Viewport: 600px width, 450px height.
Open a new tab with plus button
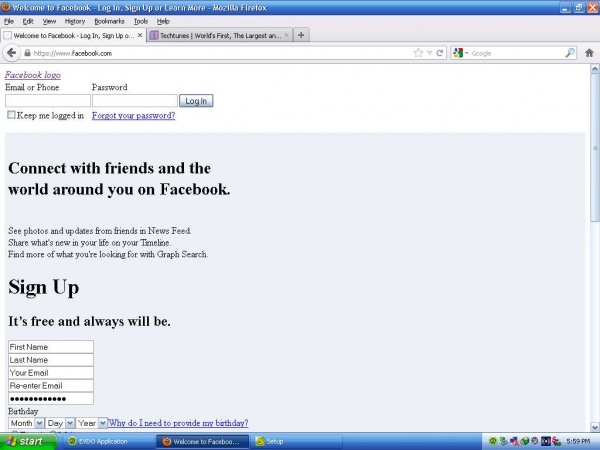(x=301, y=35)
